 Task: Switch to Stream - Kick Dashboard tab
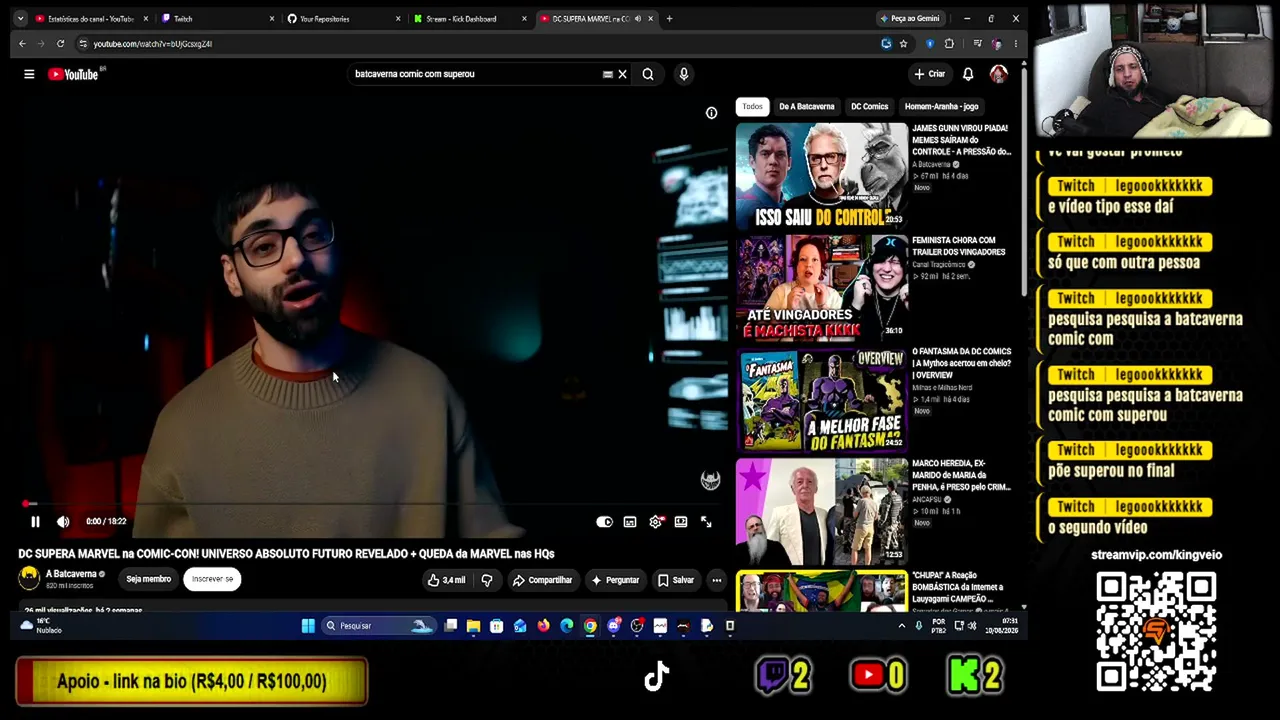click(469, 19)
